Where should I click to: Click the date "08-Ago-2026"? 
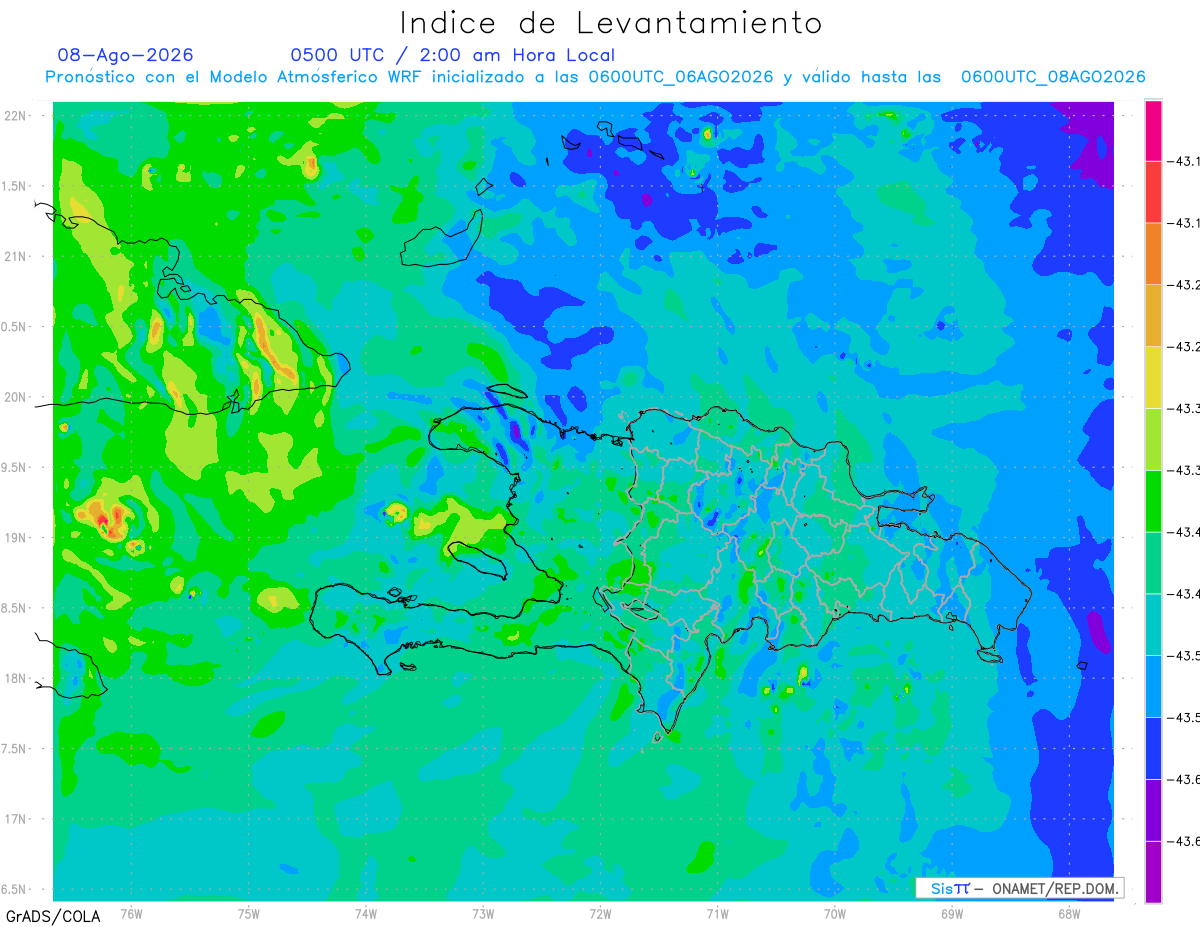(x=126, y=55)
